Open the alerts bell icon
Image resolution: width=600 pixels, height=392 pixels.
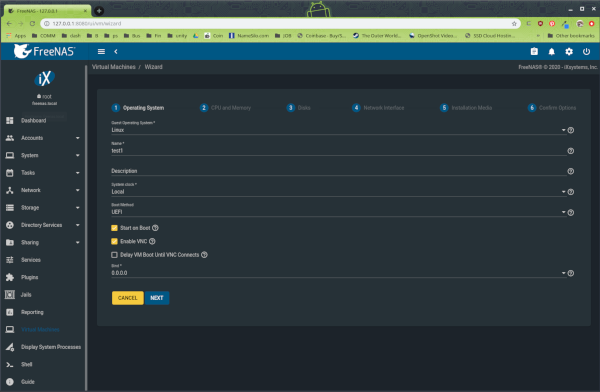point(551,51)
